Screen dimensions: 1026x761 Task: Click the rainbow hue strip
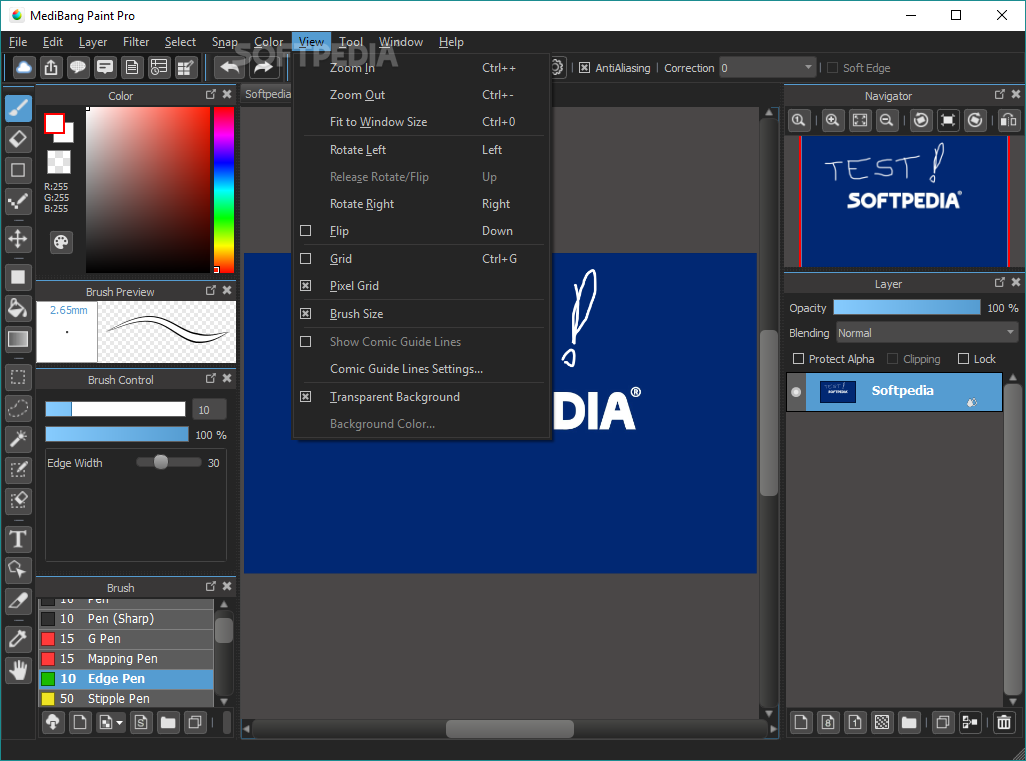tap(224, 190)
